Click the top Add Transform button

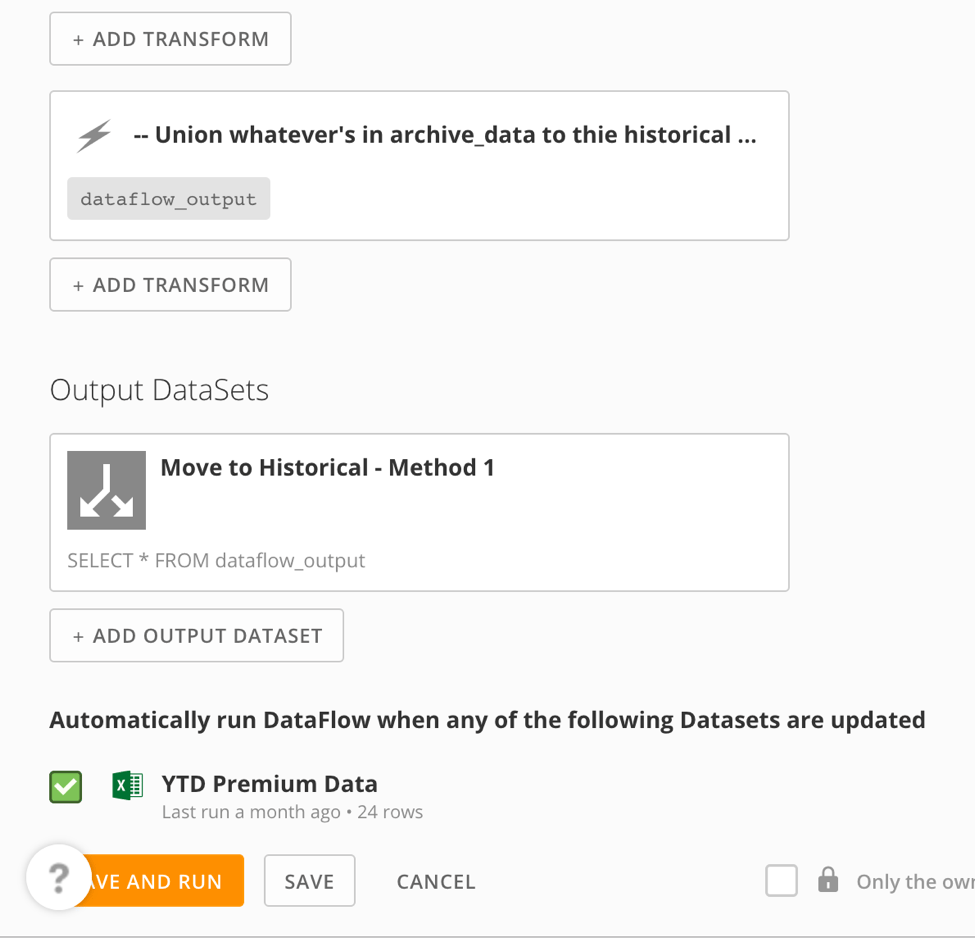170,39
